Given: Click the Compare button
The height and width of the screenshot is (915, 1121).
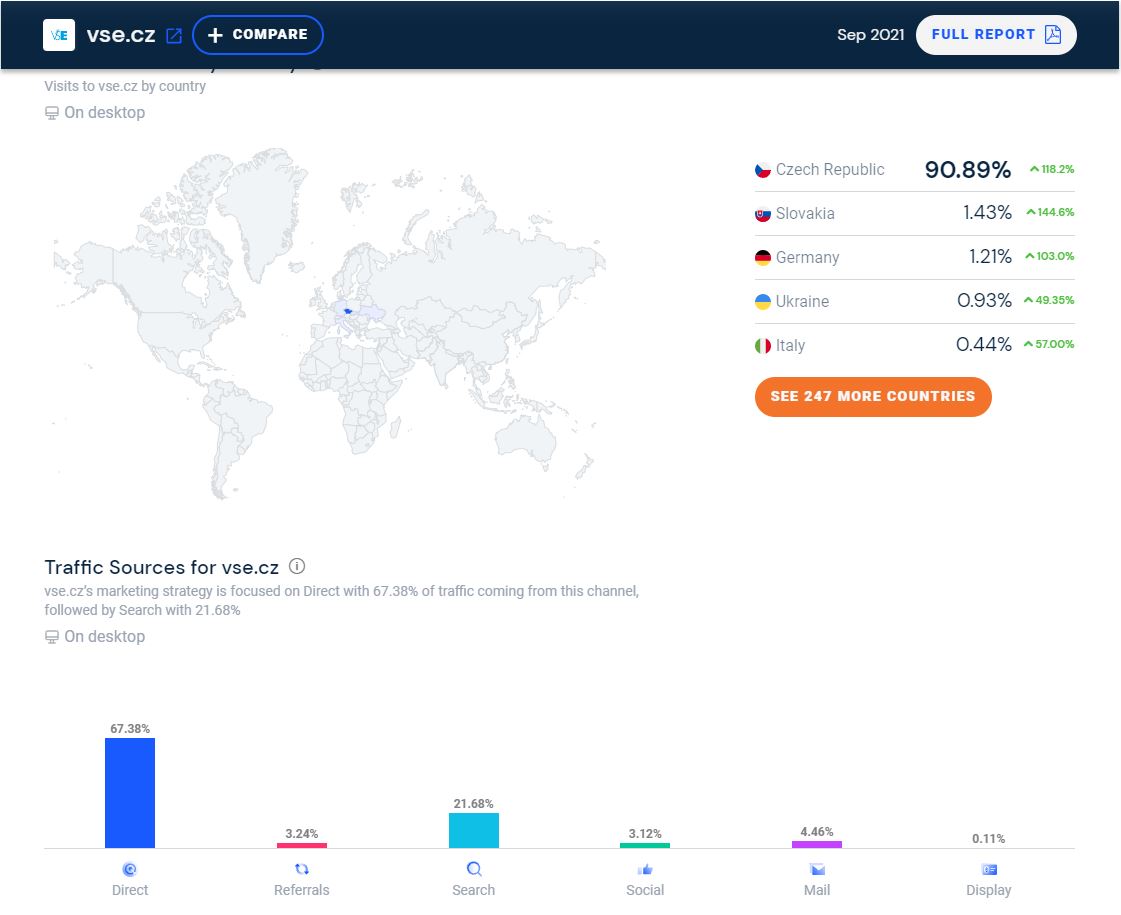Looking at the screenshot, I should tap(258, 35).
